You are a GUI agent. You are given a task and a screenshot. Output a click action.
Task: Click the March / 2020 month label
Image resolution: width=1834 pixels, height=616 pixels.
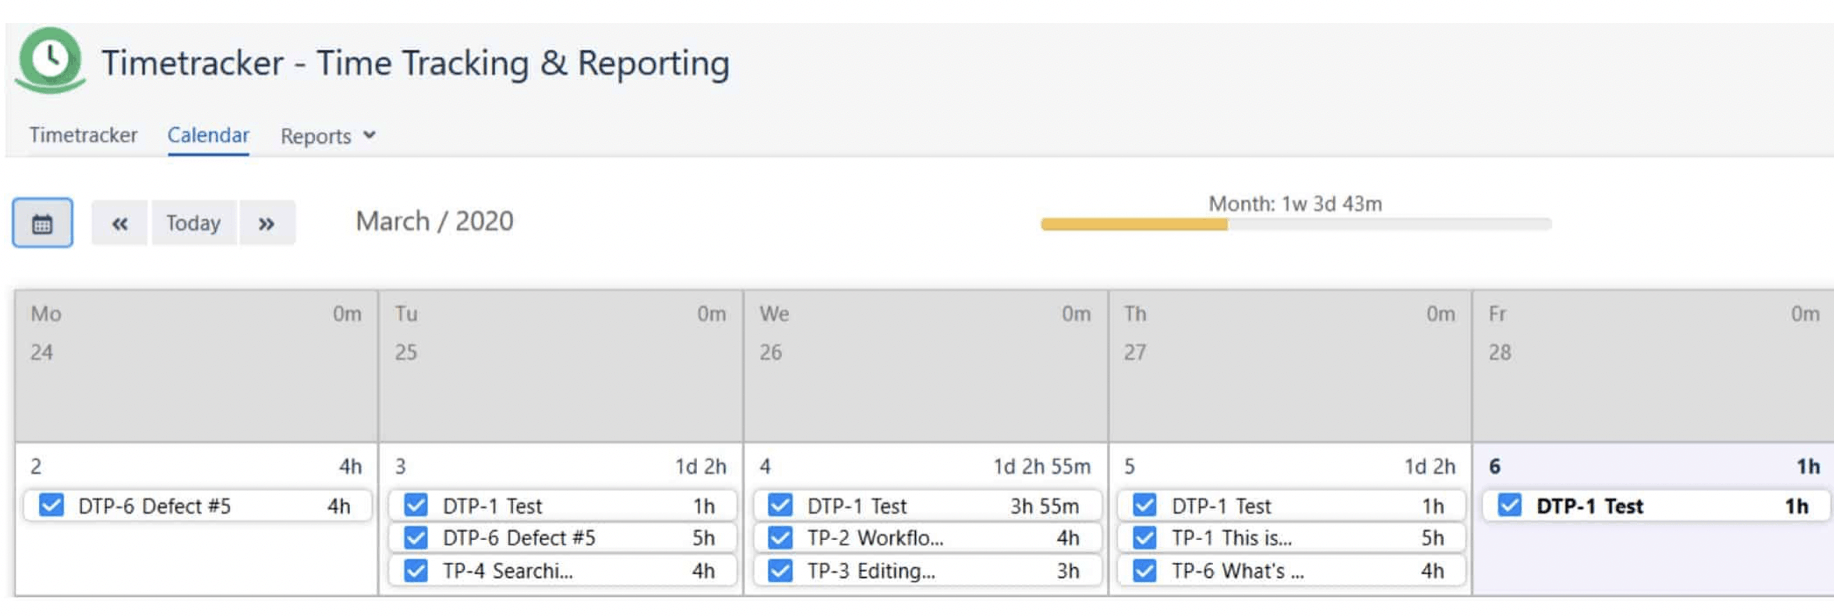434,221
